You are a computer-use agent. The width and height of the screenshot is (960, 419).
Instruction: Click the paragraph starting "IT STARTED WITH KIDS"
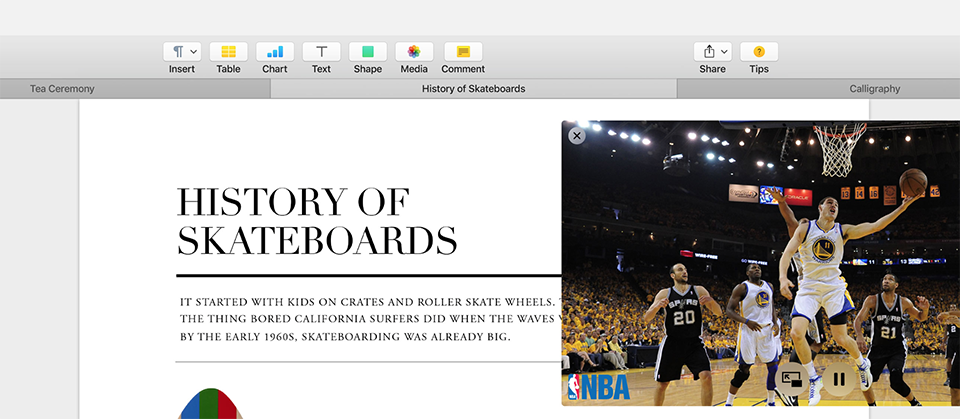click(371, 319)
